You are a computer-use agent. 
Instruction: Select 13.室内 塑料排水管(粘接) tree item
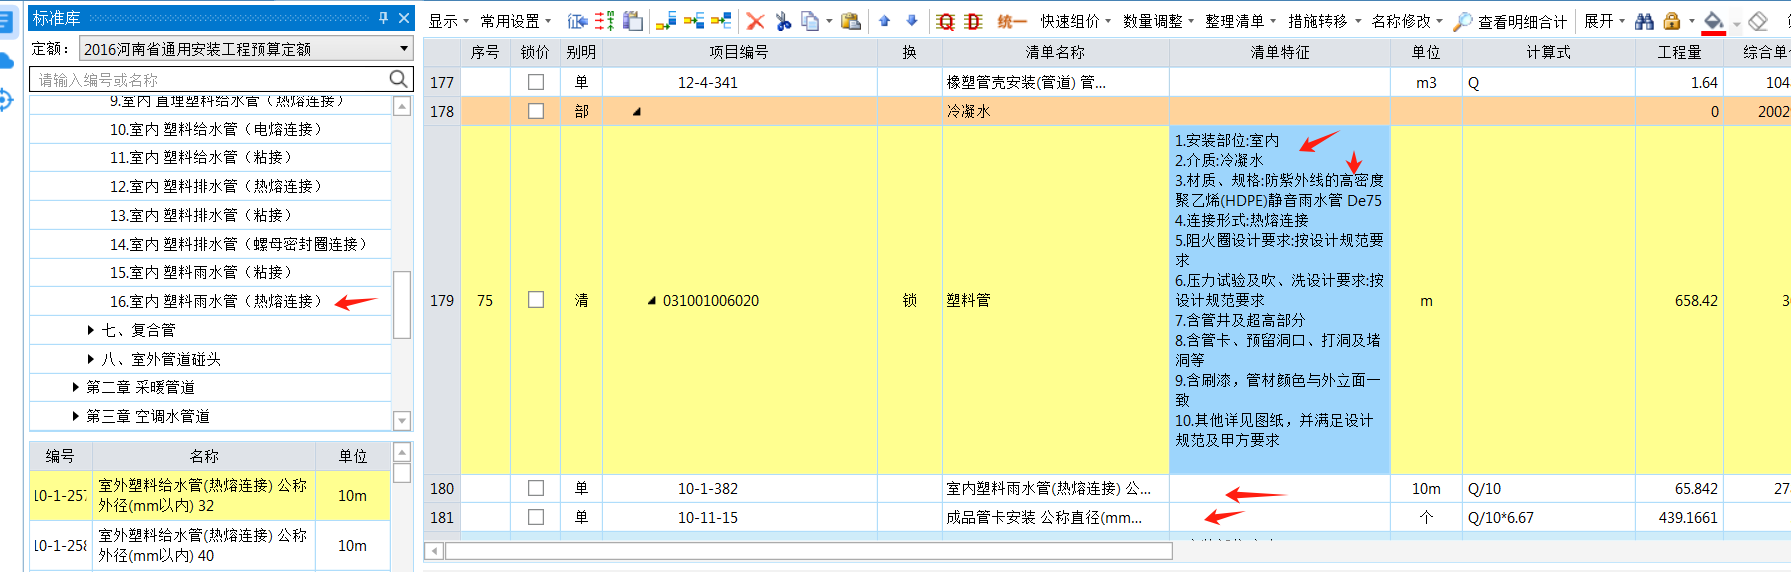(x=201, y=215)
